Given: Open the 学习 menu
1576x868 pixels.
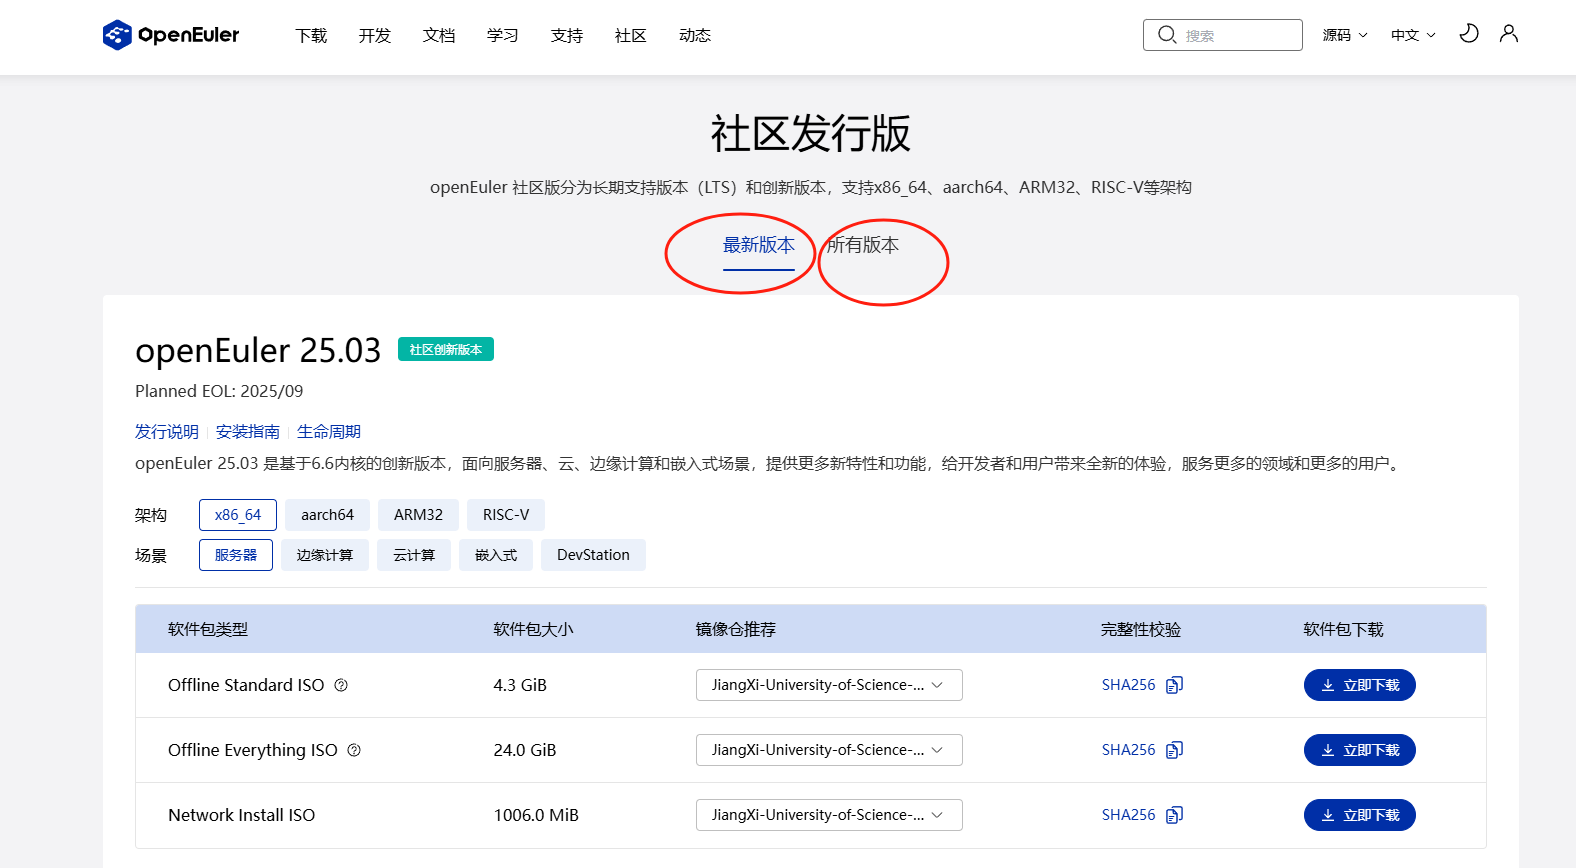Looking at the screenshot, I should [503, 35].
